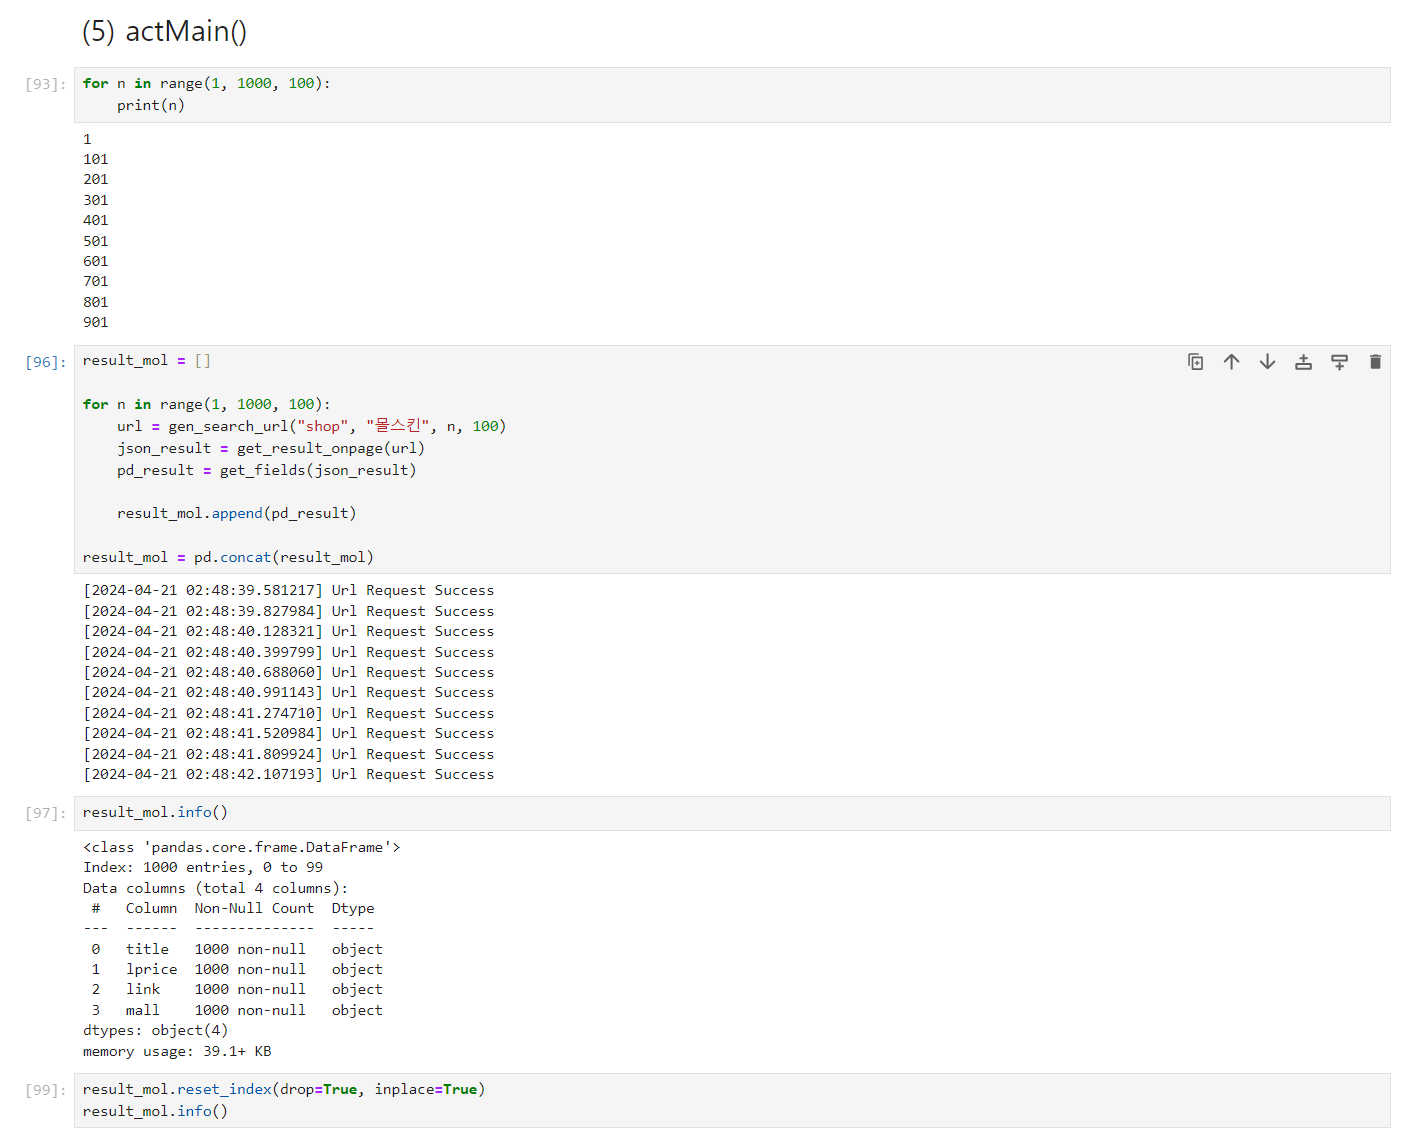
Task: Duplicate the active cell [96]
Action: (x=1195, y=362)
